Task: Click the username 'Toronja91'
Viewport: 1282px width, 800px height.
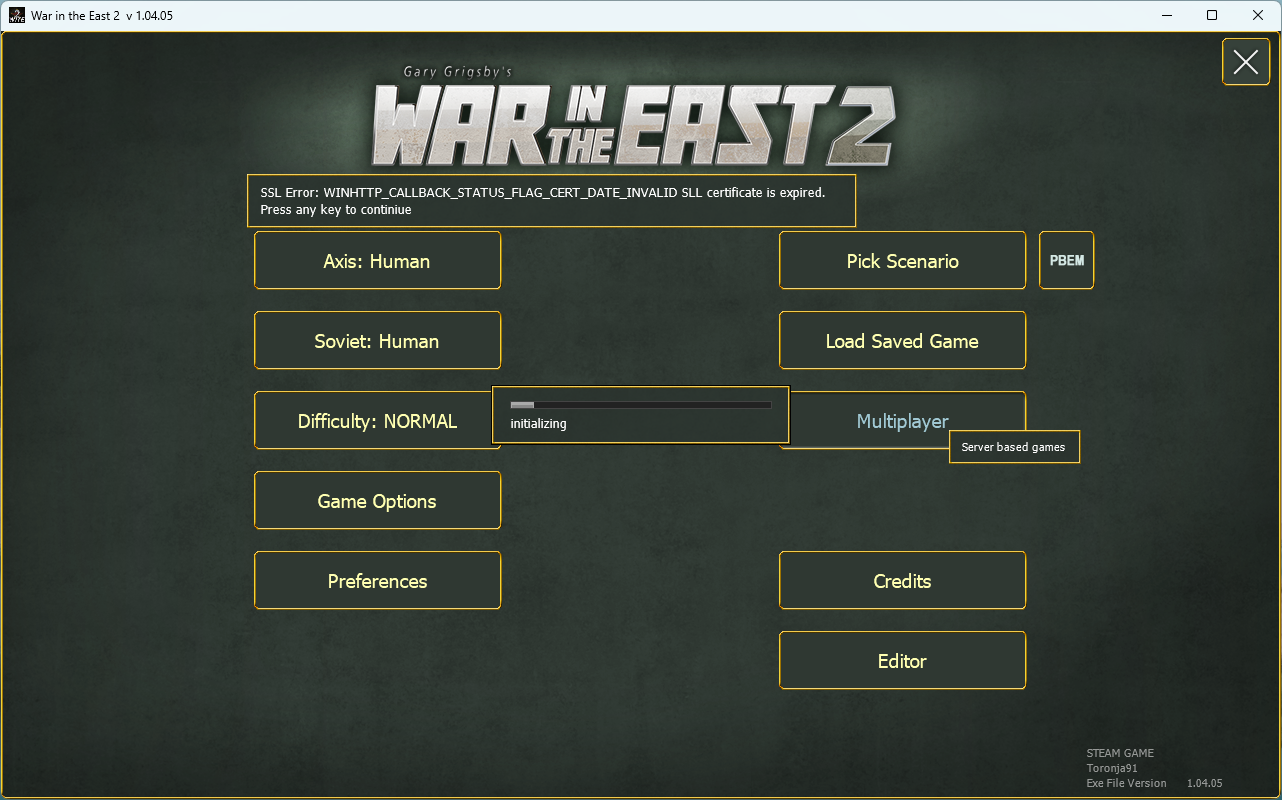Action: tap(1112, 768)
